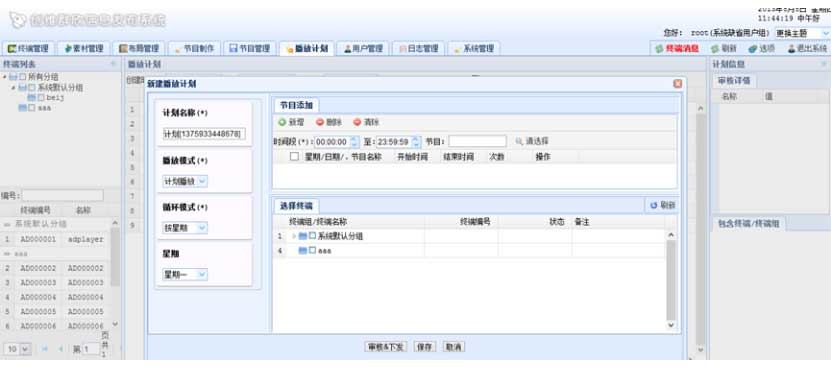This screenshot has height=367, width=831.
Task: Click terminal list scrollbar down arrow
Action: click(115, 324)
